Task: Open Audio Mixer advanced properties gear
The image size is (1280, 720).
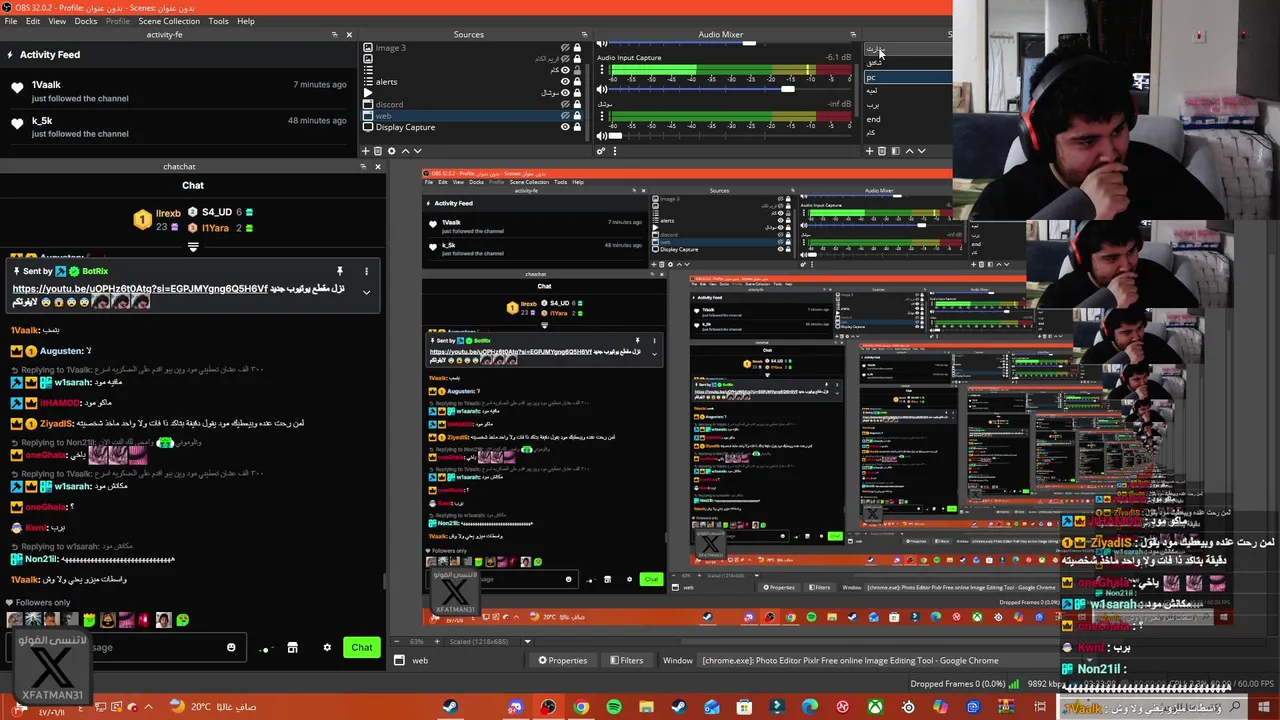Action: [601, 151]
